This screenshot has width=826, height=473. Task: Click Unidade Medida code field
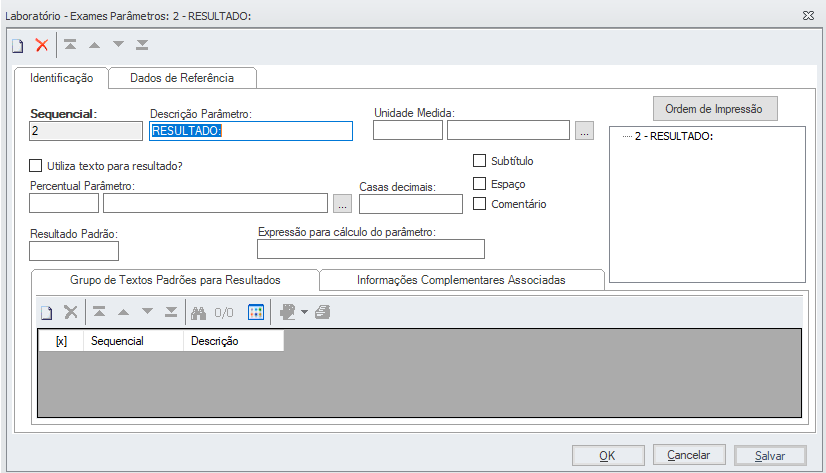click(408, 130)
